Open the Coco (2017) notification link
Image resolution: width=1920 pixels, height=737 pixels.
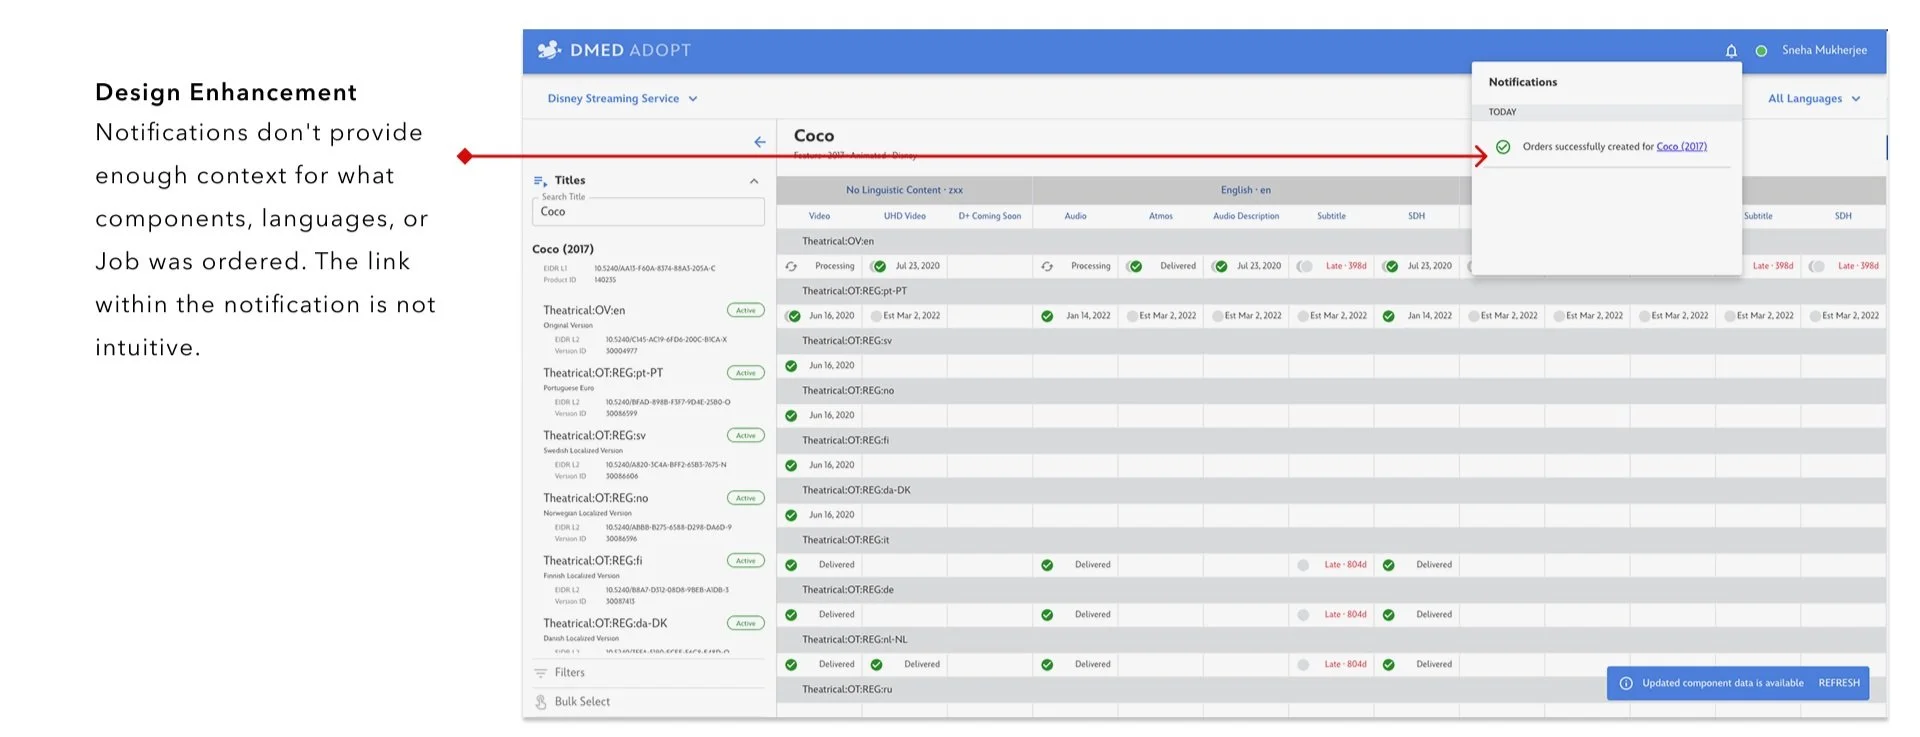(1681, 147)
